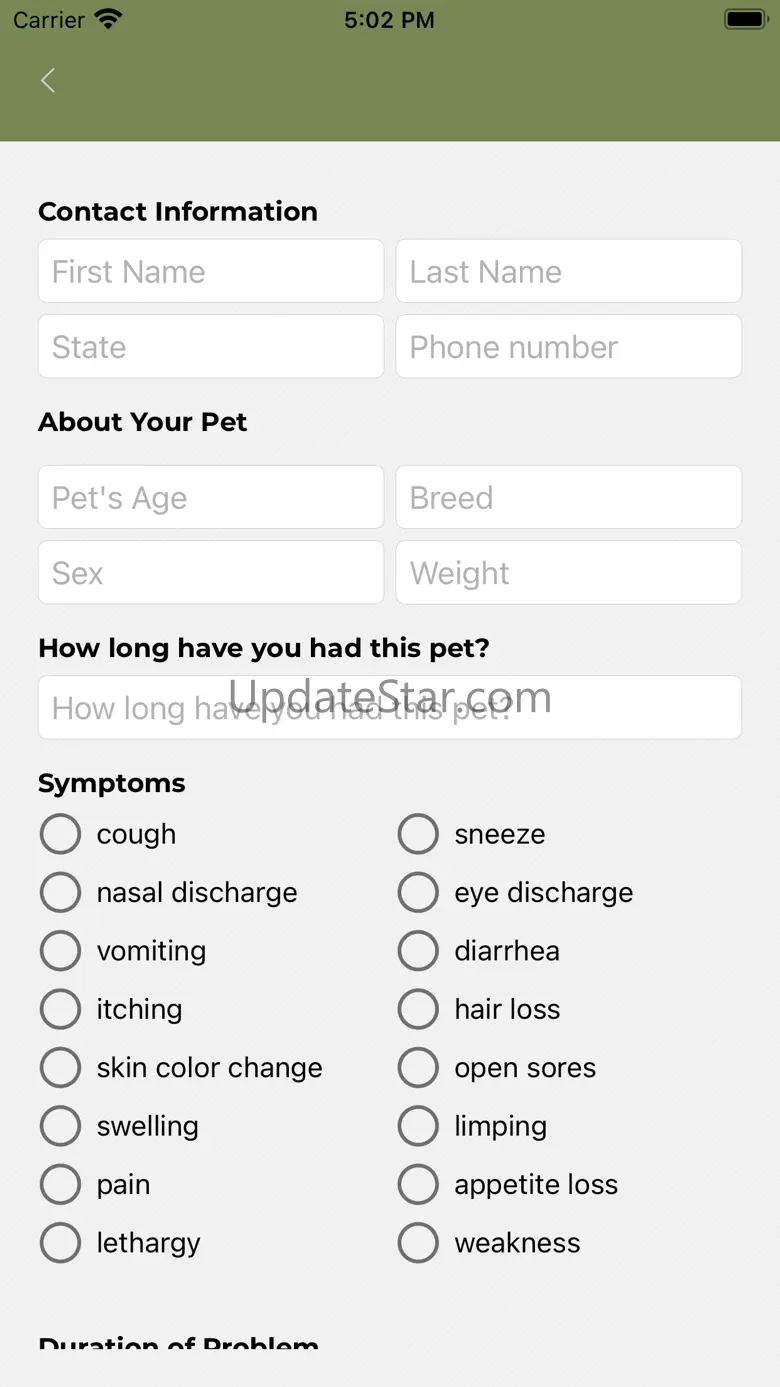This screenshot has height=1387, width=780.
Task: Select the open sores option
Action: click(418, 1068)
